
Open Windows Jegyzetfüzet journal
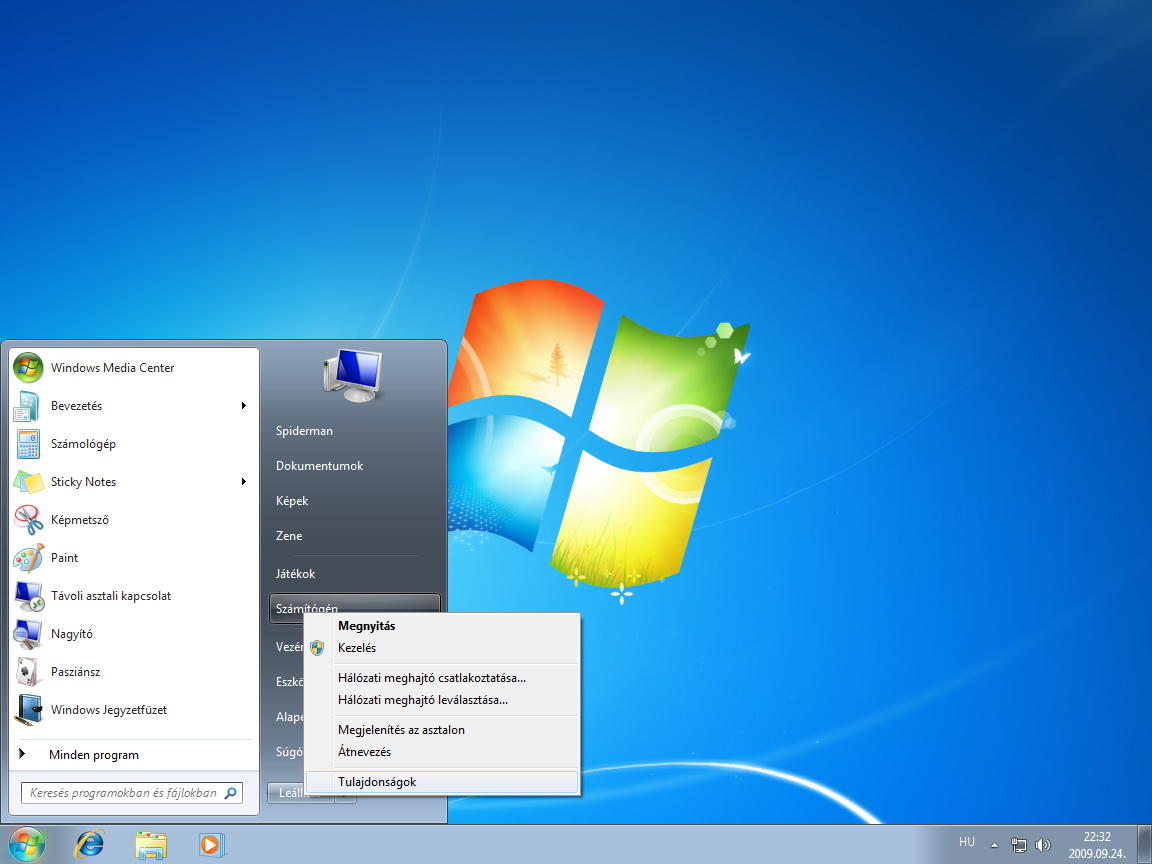tap(108, 710)
